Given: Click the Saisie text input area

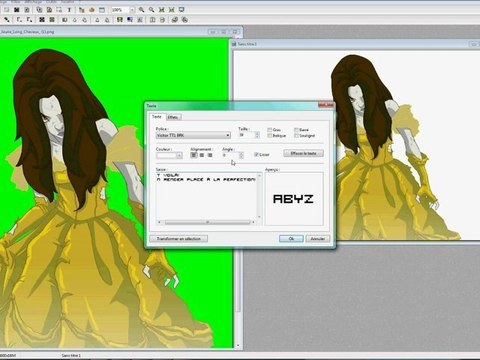Looking at the screenshot, I should (x=207, y=196).
